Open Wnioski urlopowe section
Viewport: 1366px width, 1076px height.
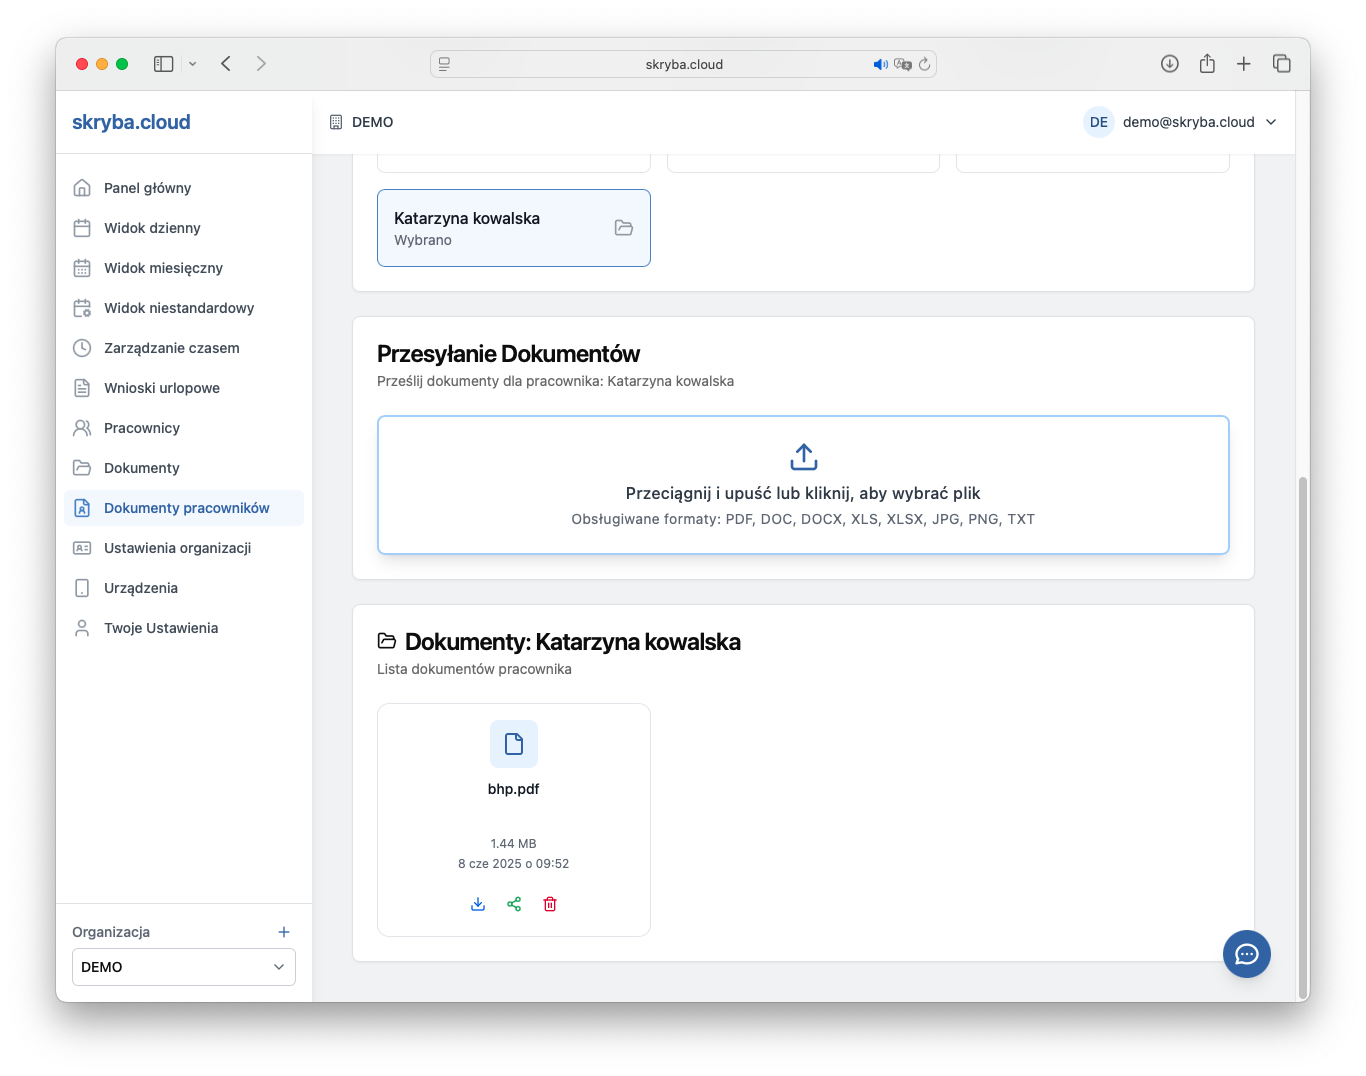click(161, 388)
